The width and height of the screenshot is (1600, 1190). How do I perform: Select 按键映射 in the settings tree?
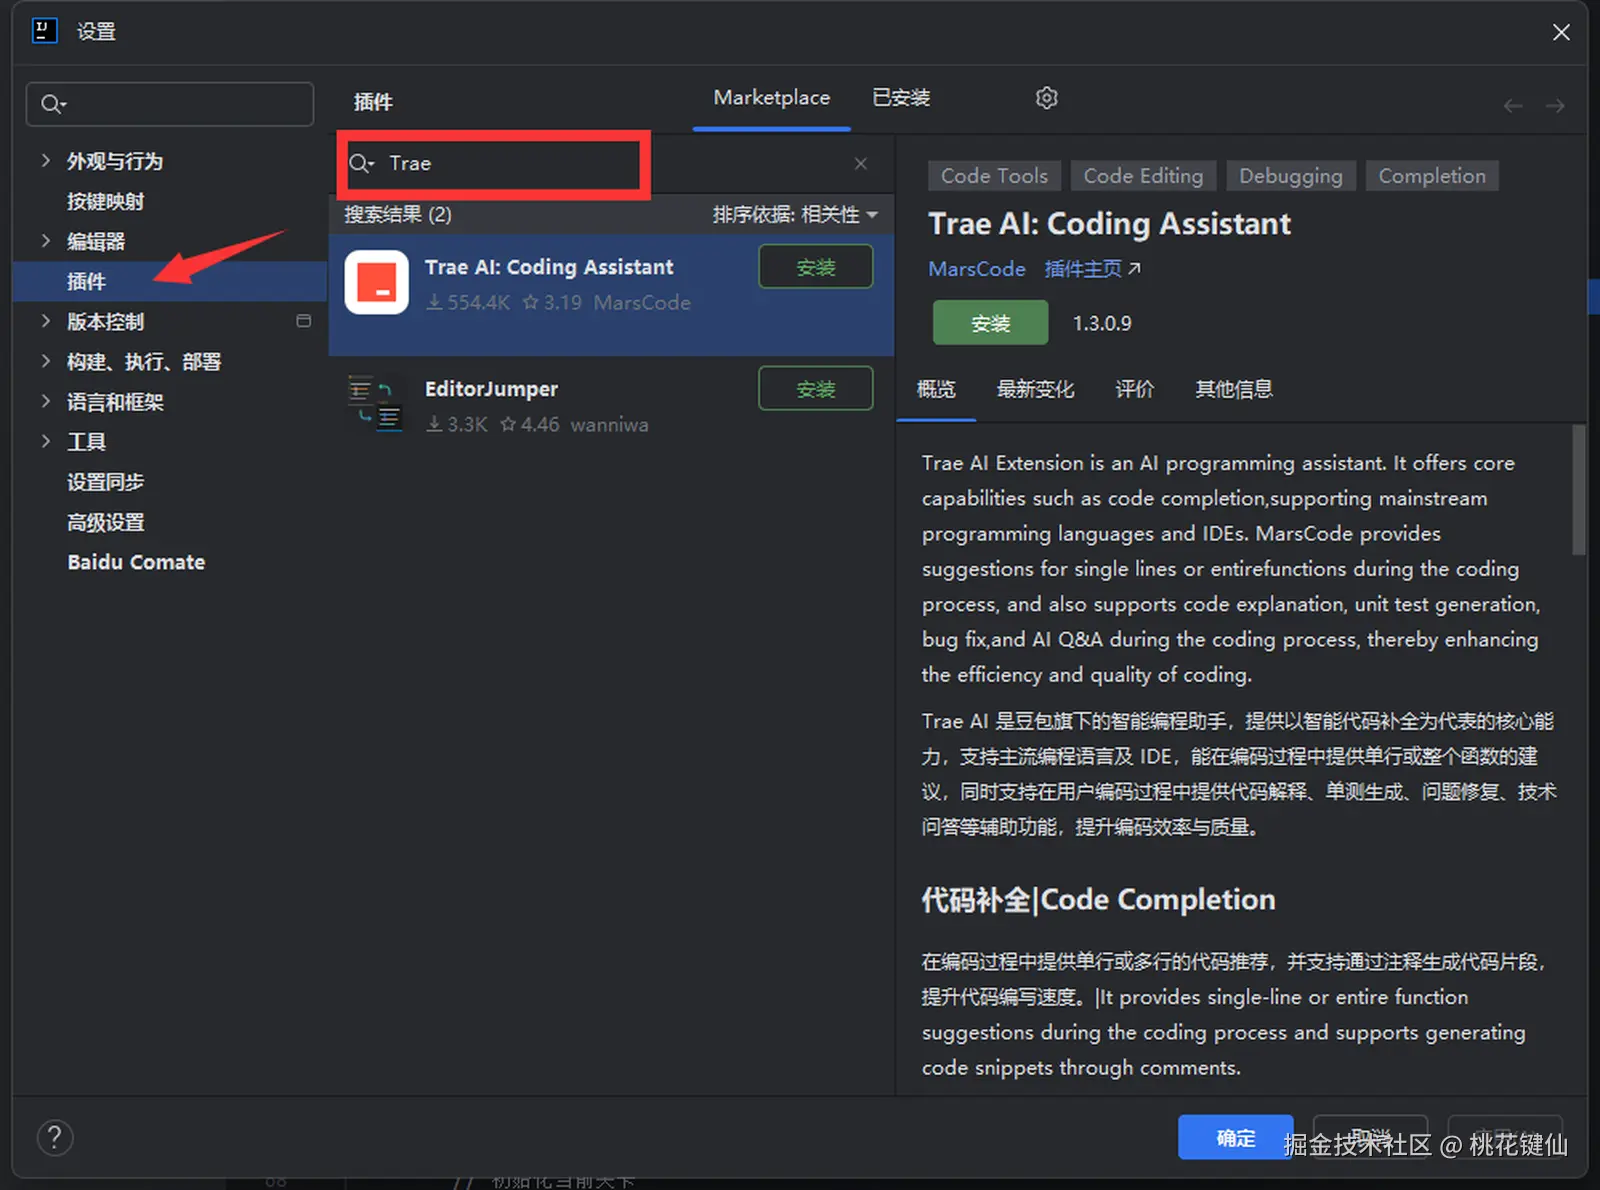coord(105,201)
